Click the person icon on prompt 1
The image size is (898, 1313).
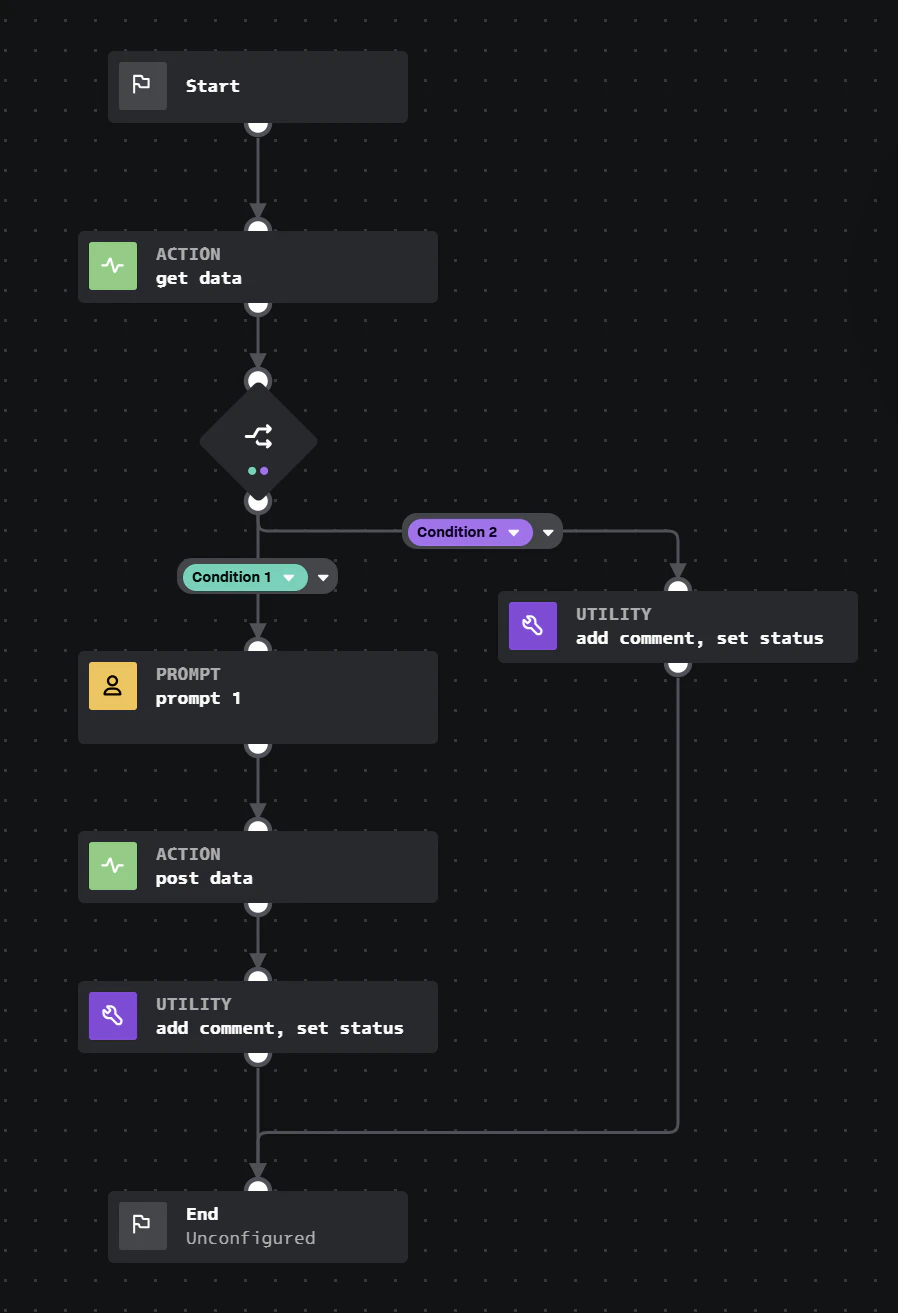(x=113, y=686)
